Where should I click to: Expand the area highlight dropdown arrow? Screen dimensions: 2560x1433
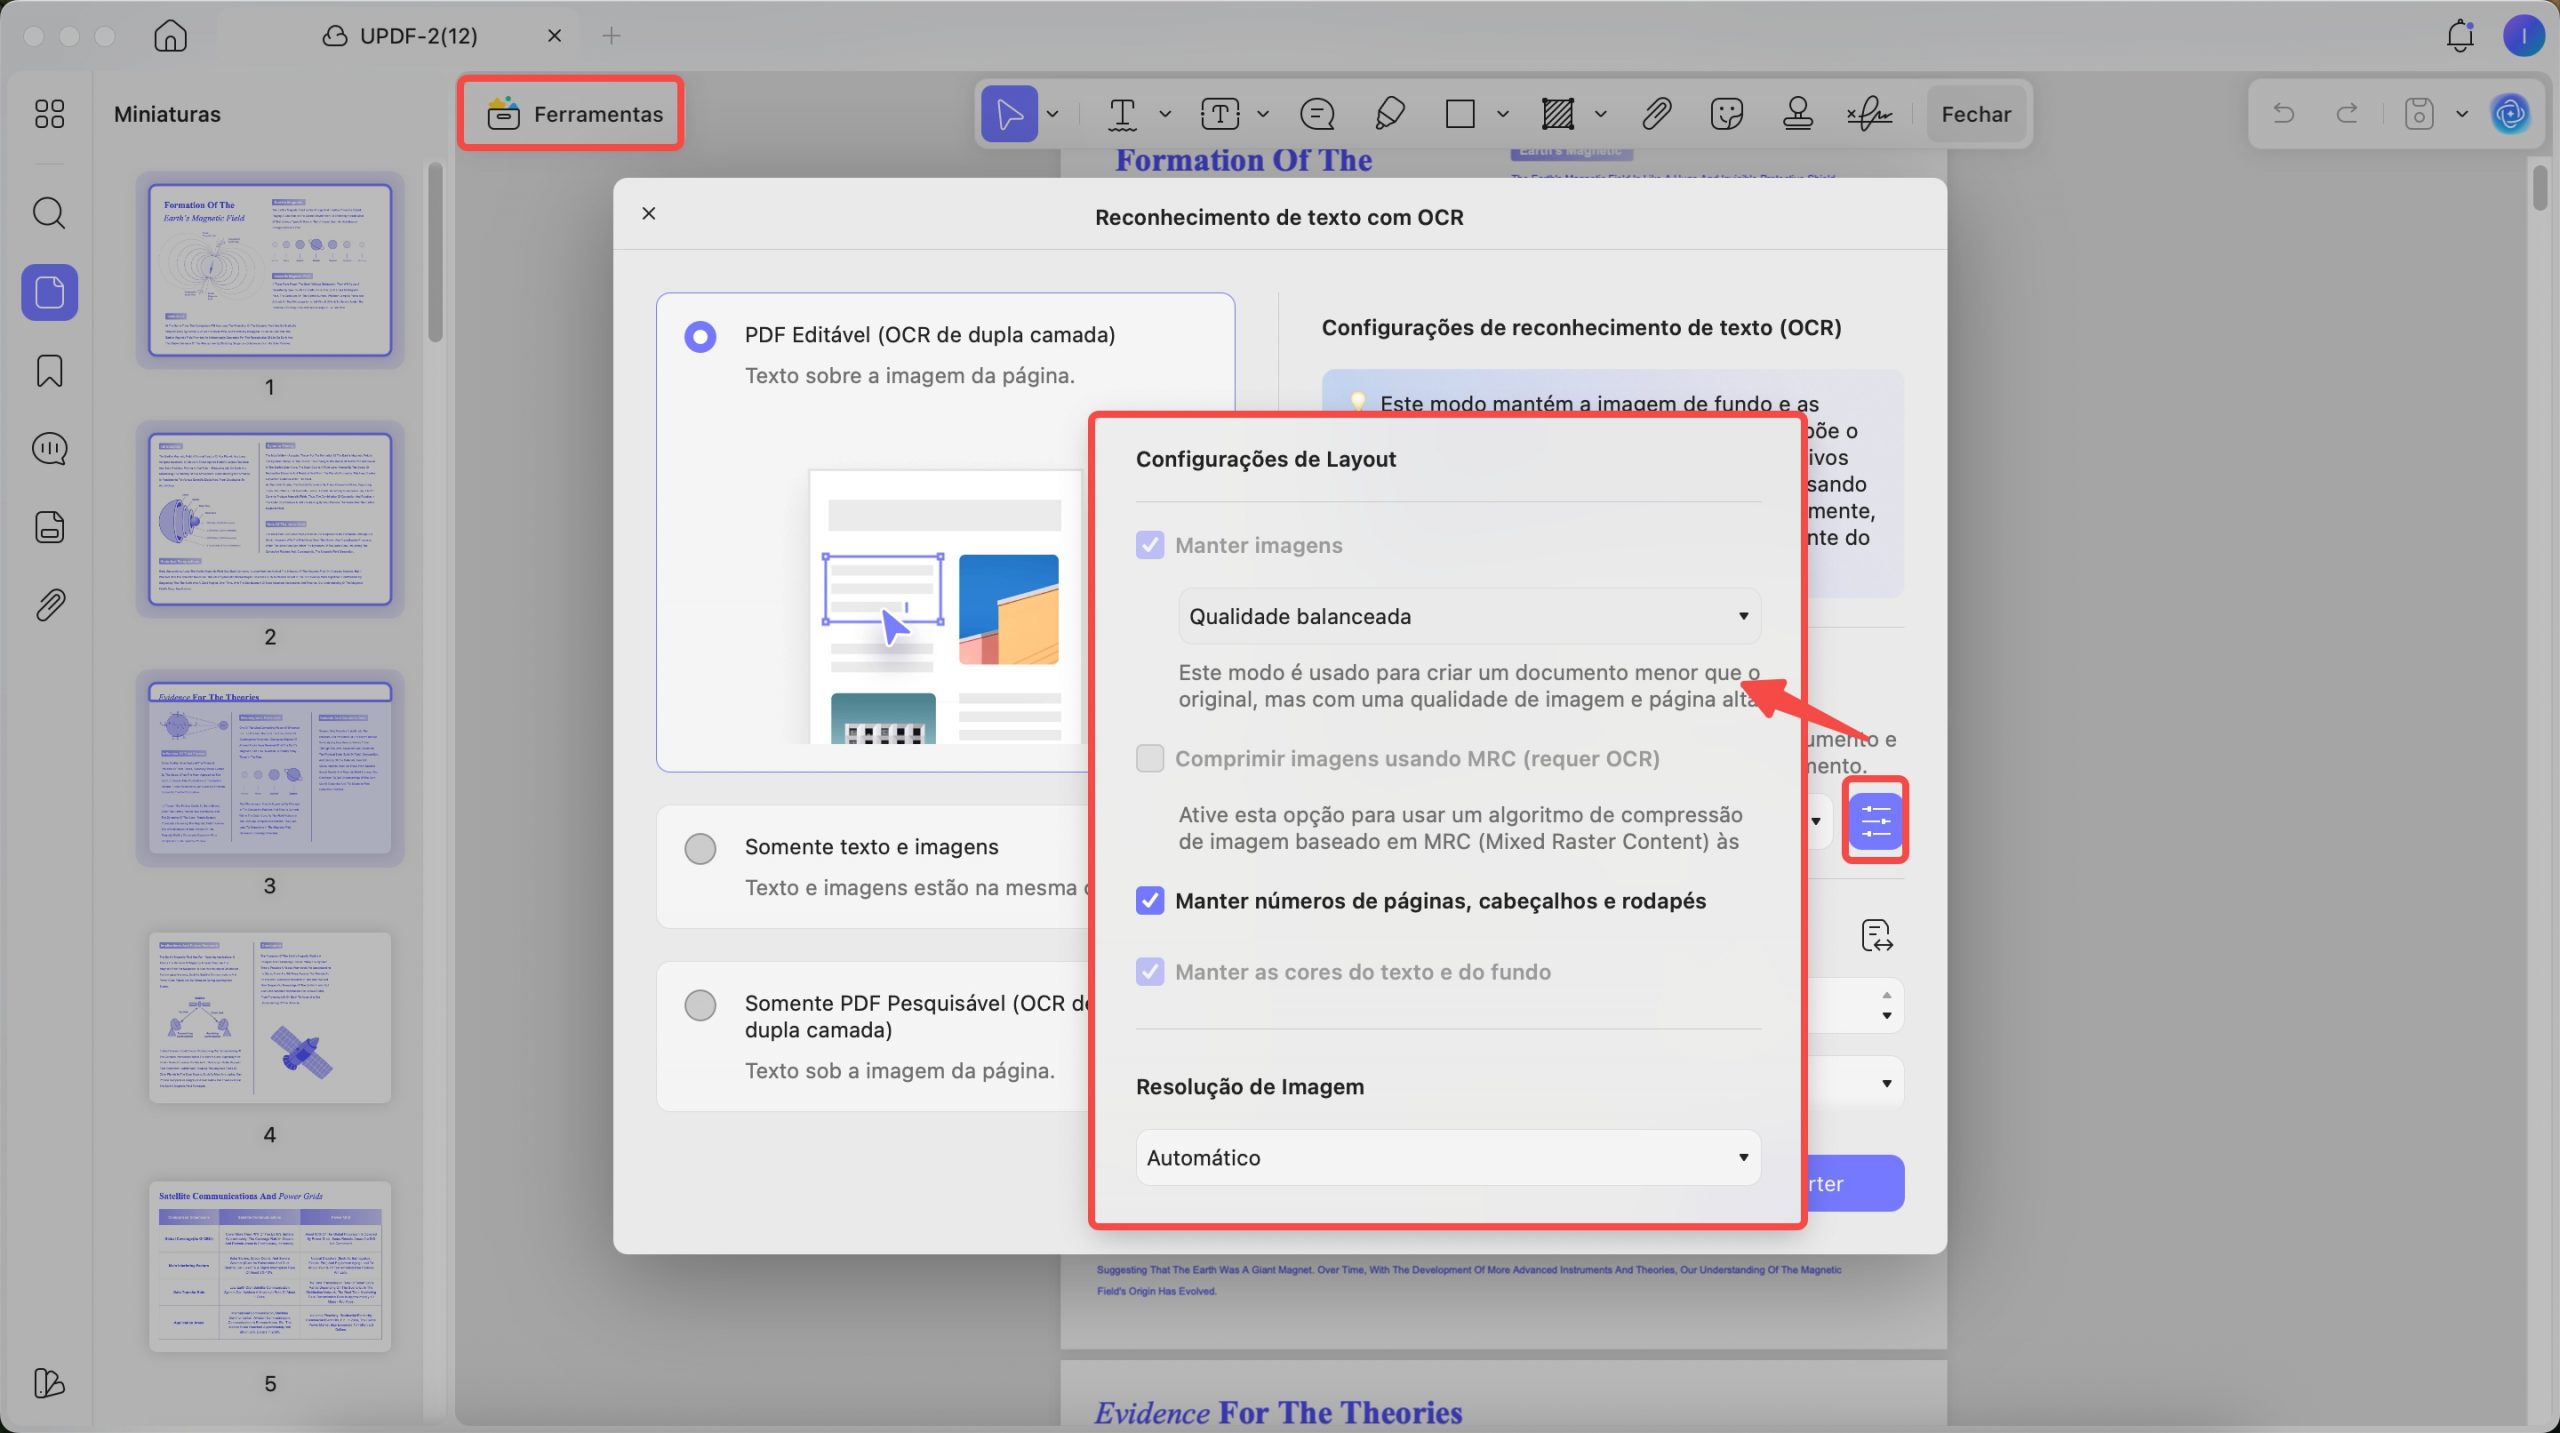pos(1600,114)
